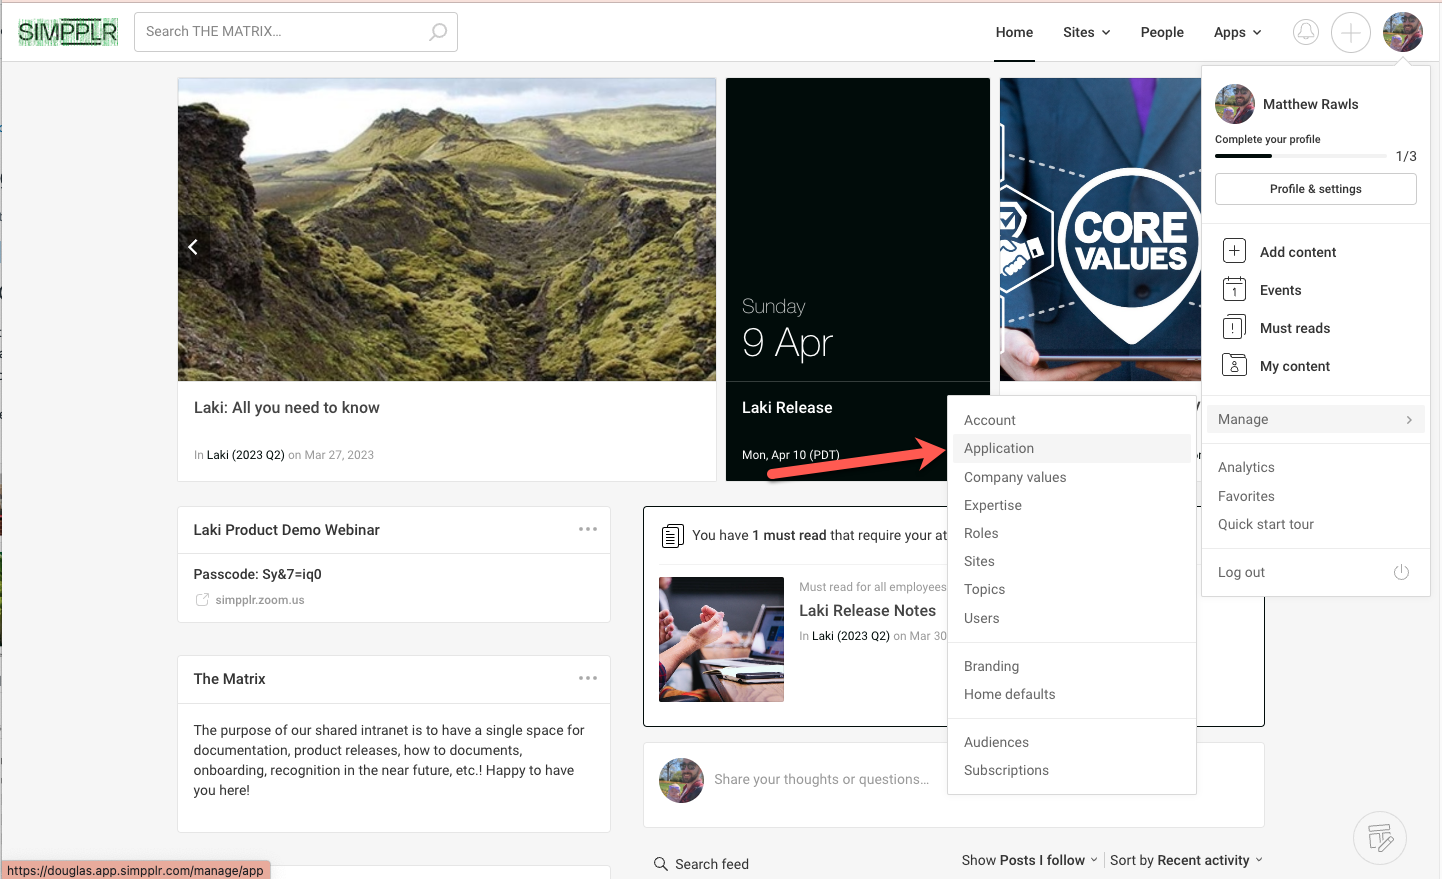Viewport: 1442px width, 879px height.
Task: Click the profile completion progress bar
Action: point(1300,156)
